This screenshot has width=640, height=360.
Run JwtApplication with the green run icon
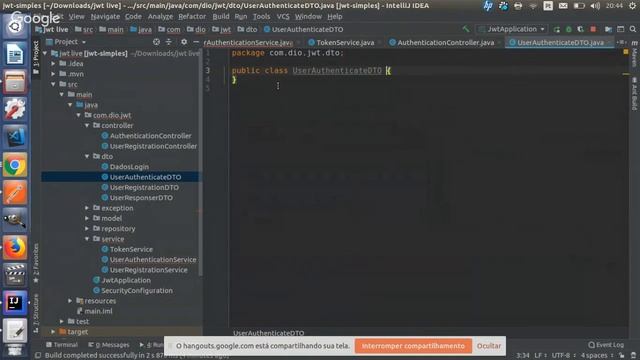[557, 29]
